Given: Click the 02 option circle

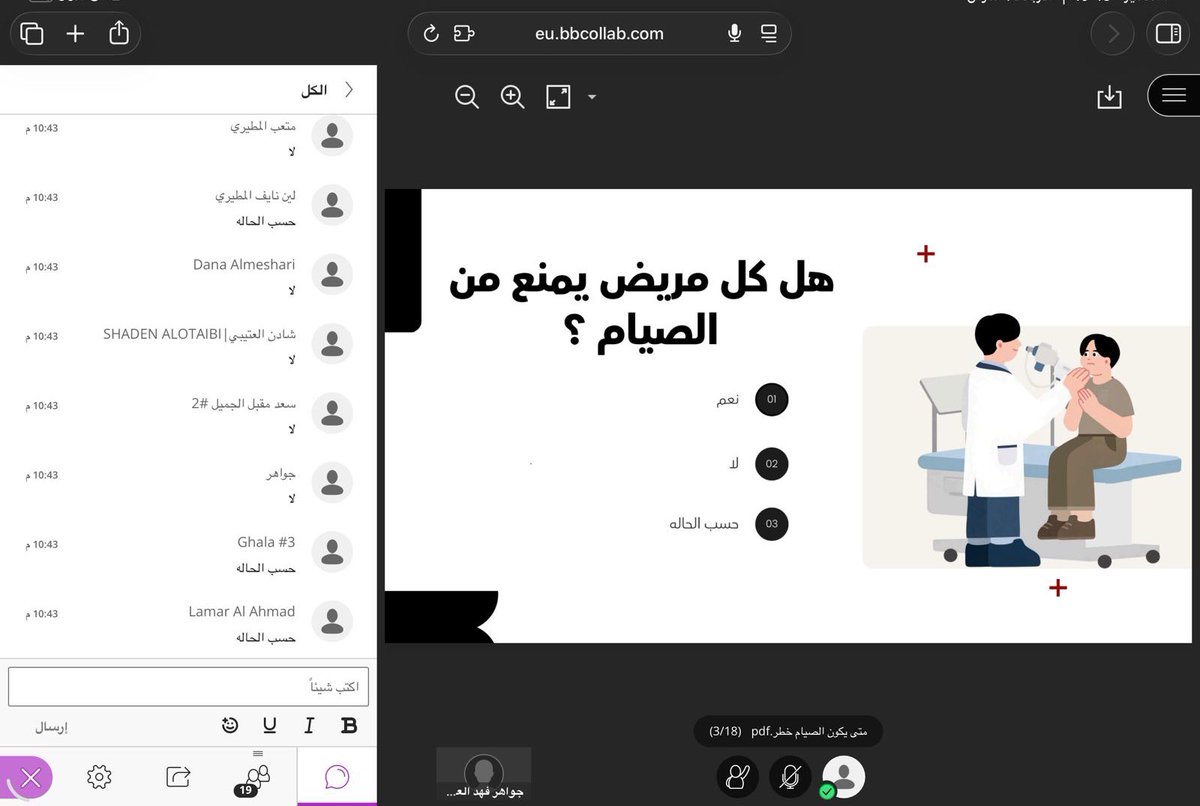Looking at the screenshot, I should point(772,464).
